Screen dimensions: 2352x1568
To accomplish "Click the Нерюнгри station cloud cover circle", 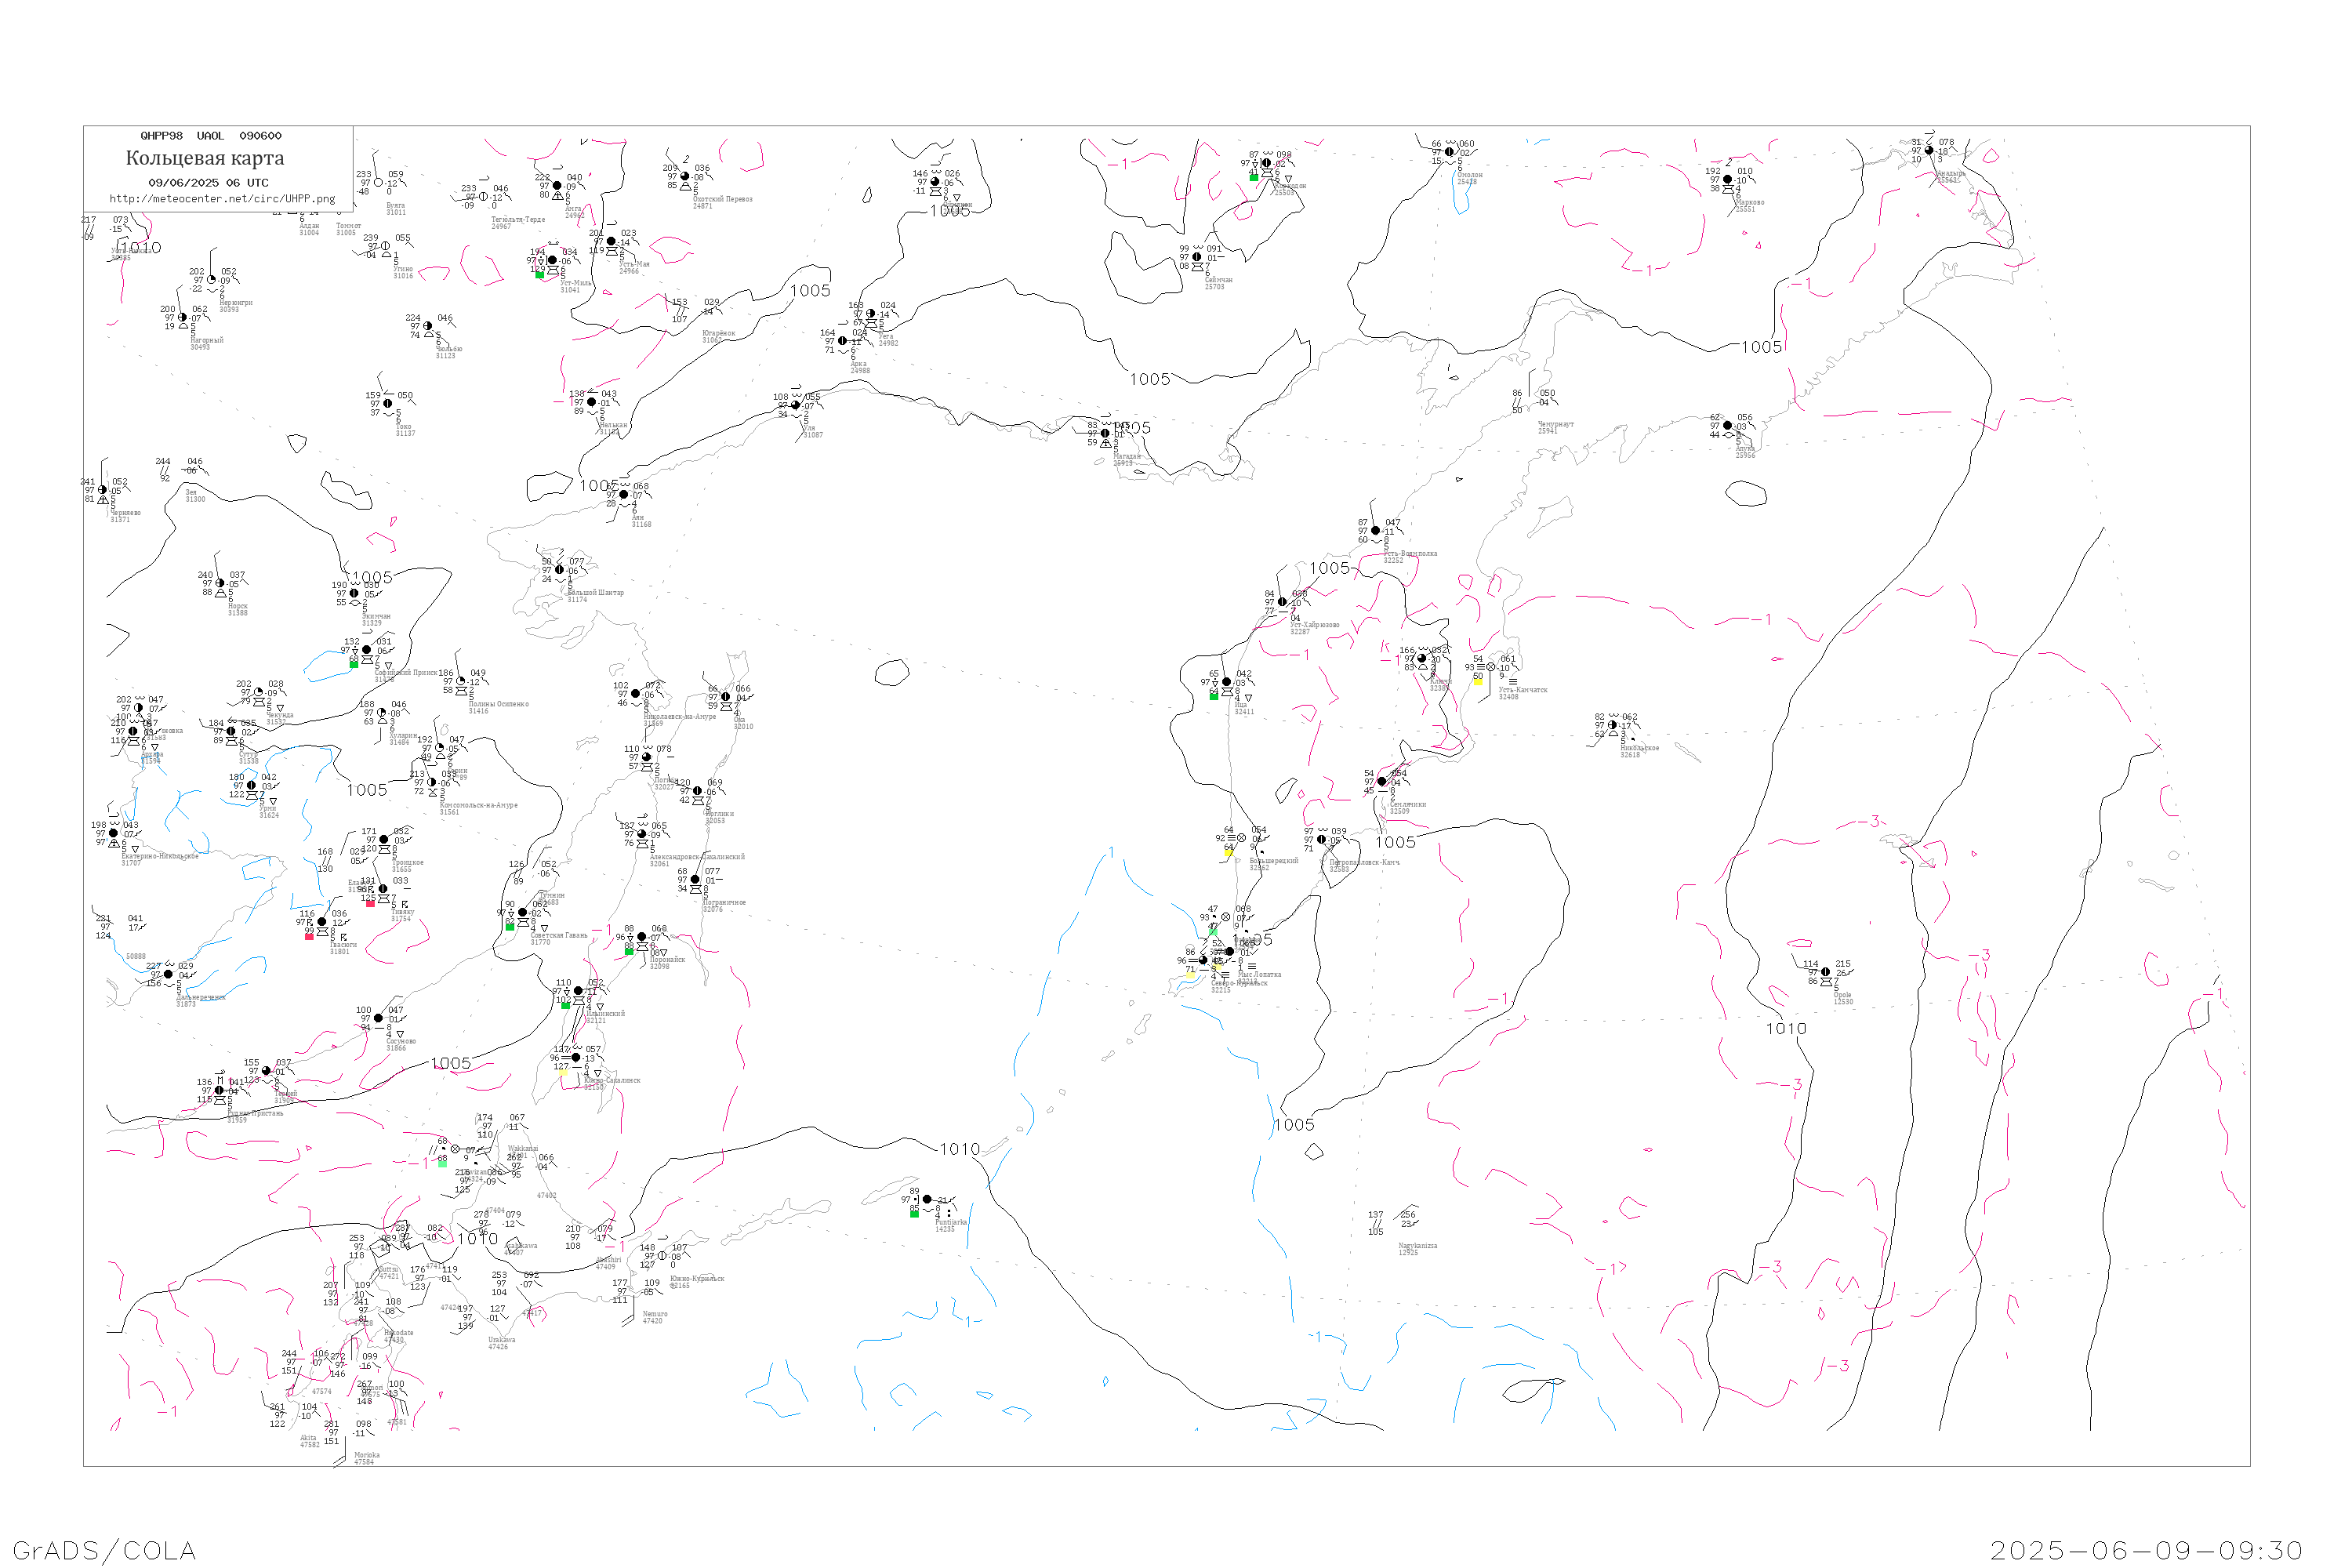I will 211,280.
